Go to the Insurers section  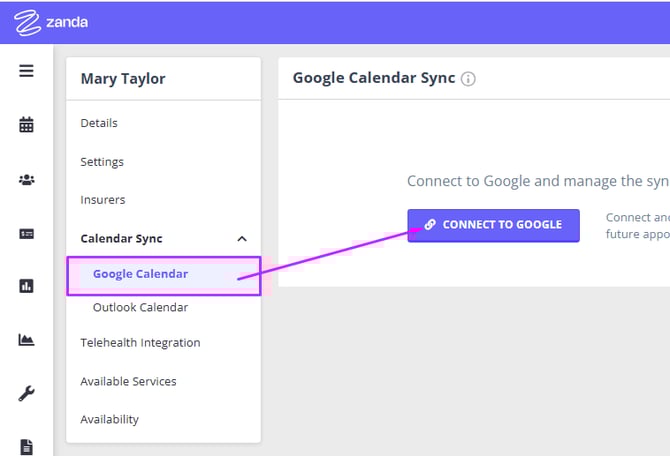(102, 200)
